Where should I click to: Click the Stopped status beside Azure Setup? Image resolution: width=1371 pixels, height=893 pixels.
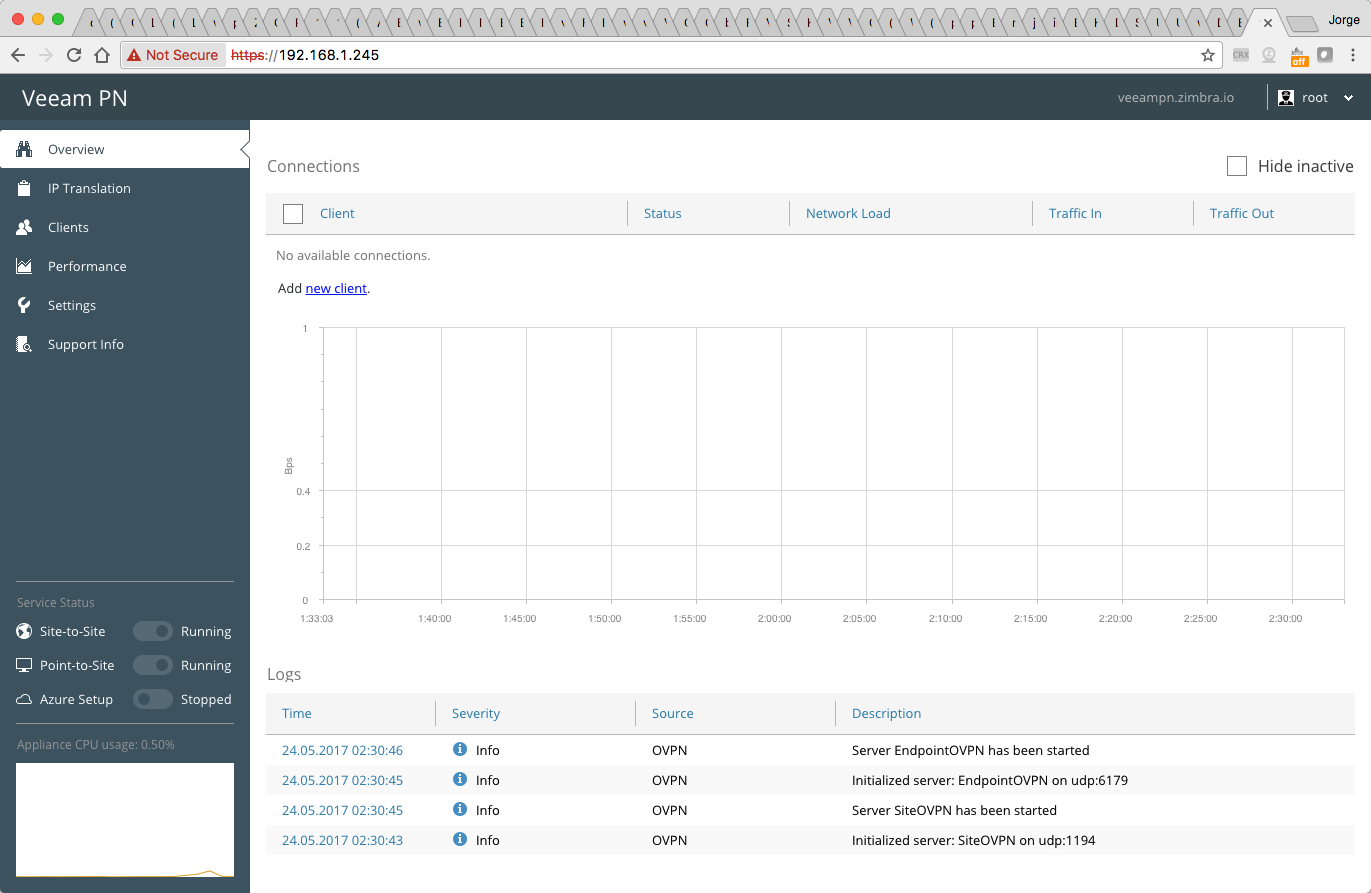[206, 699]
